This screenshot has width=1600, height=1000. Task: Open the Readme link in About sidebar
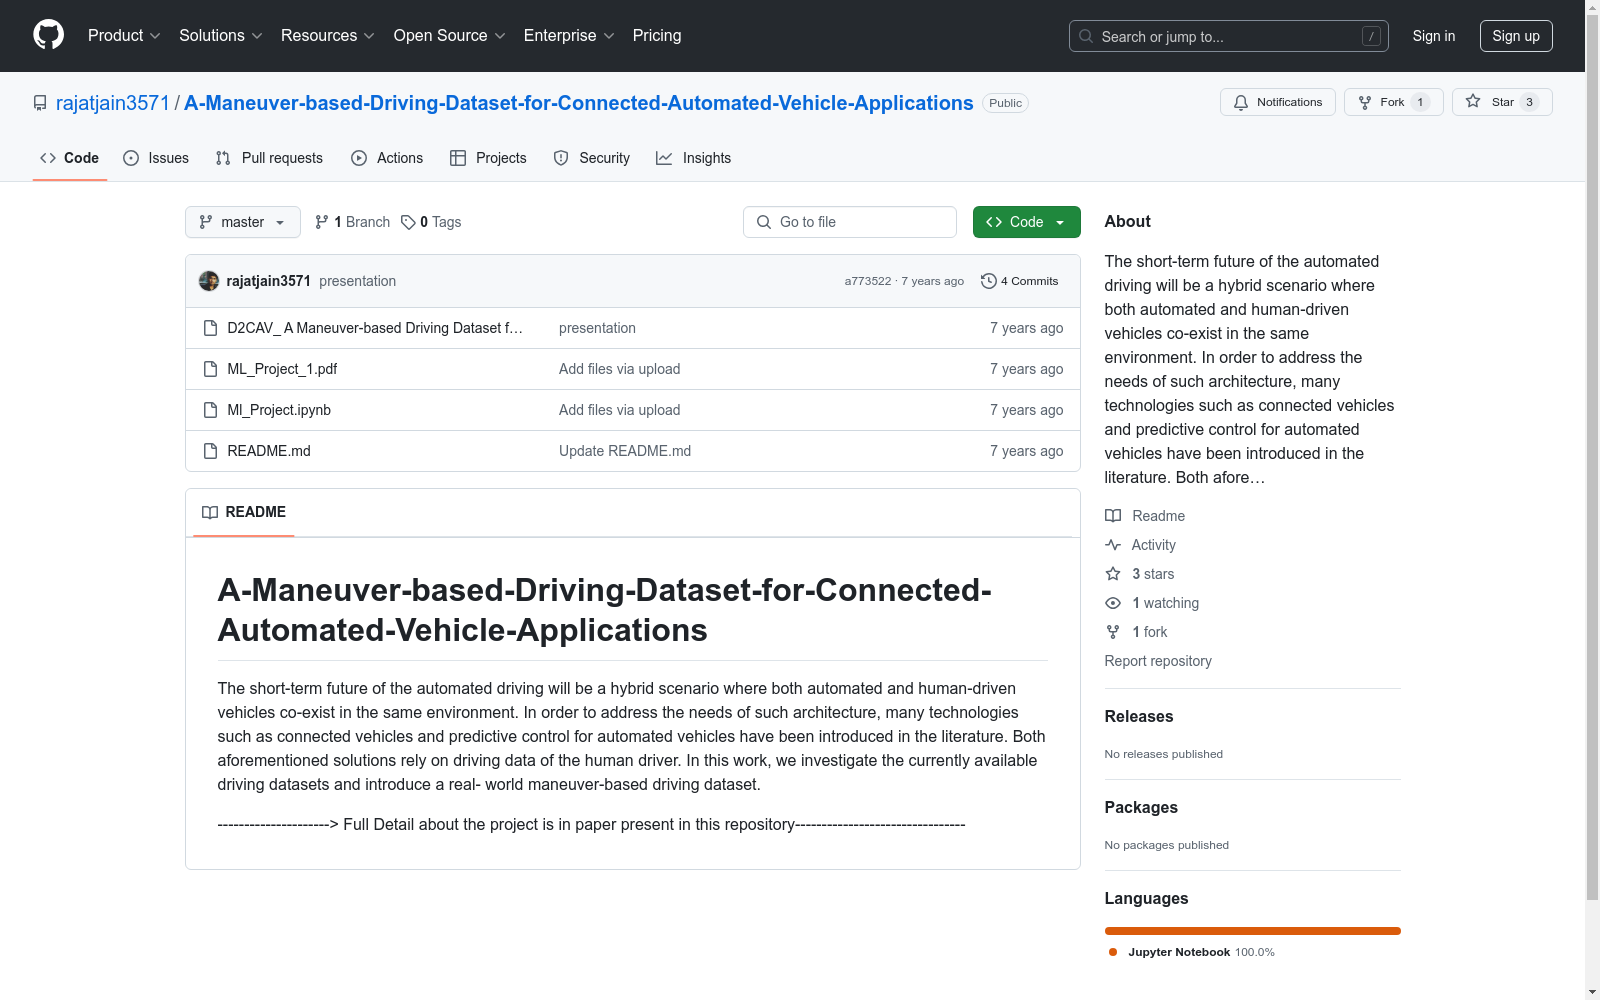(1145, 516)
